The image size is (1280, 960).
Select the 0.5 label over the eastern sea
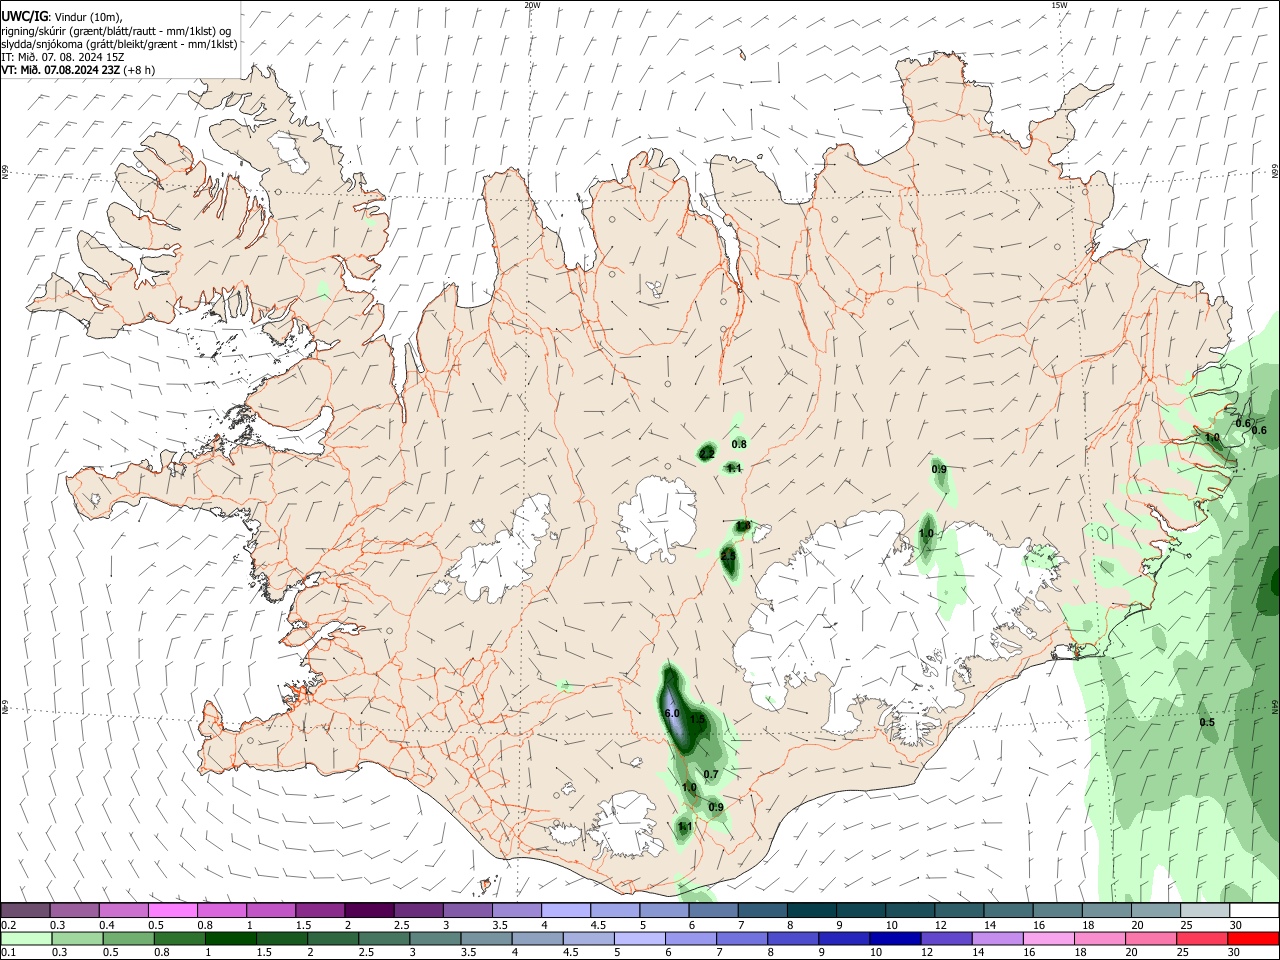pos(1207,723)
